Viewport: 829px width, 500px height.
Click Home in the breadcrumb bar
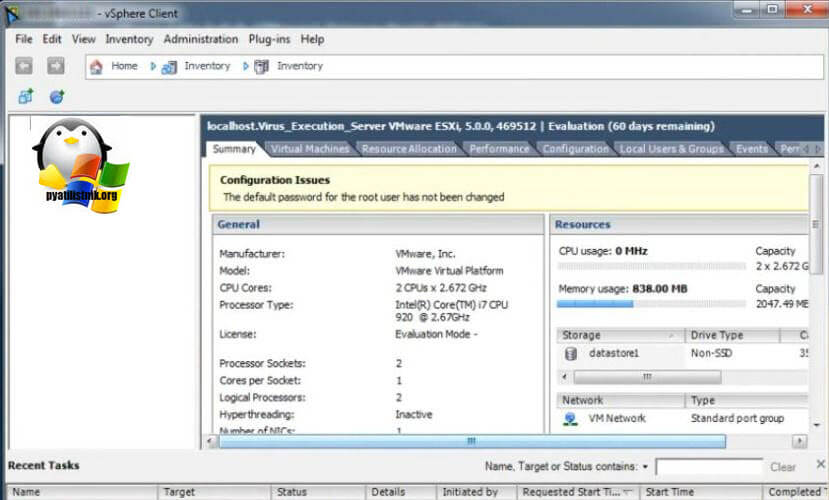coord(124,66)
